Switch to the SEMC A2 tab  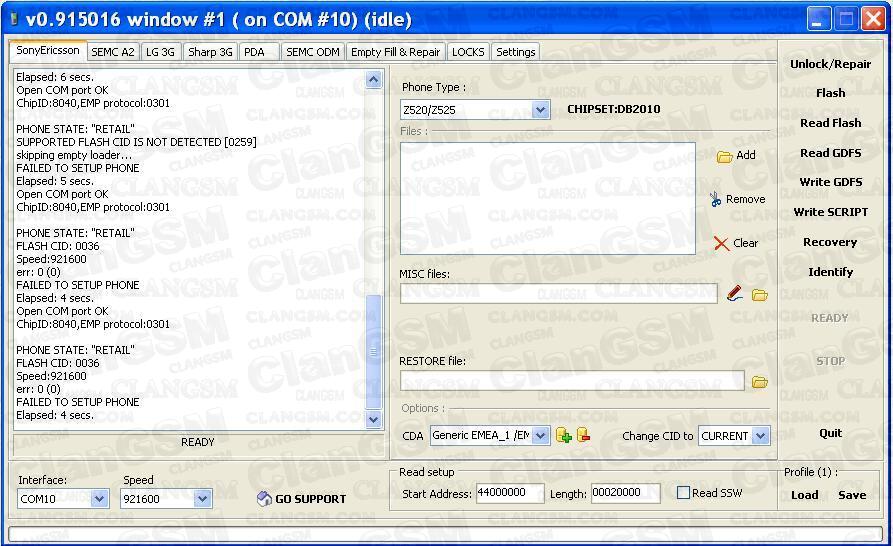pos(113,52)
